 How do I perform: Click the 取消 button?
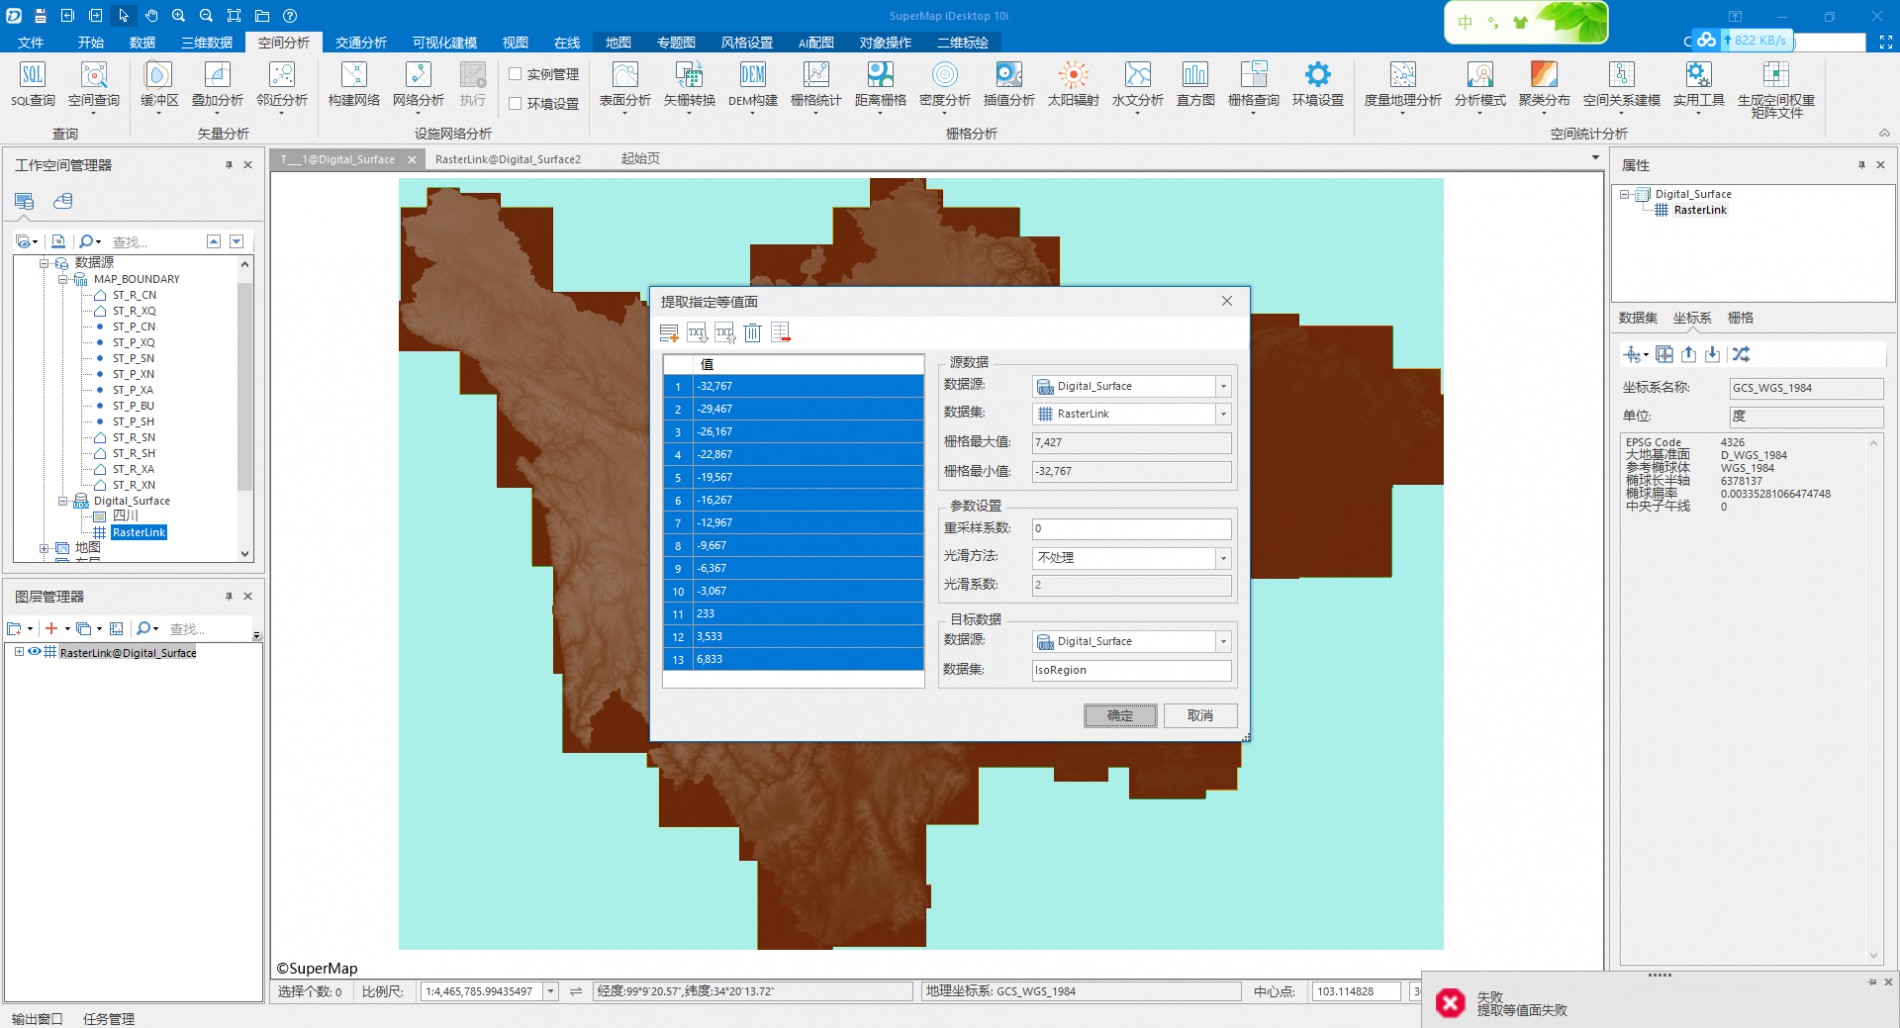[1200, 715]
